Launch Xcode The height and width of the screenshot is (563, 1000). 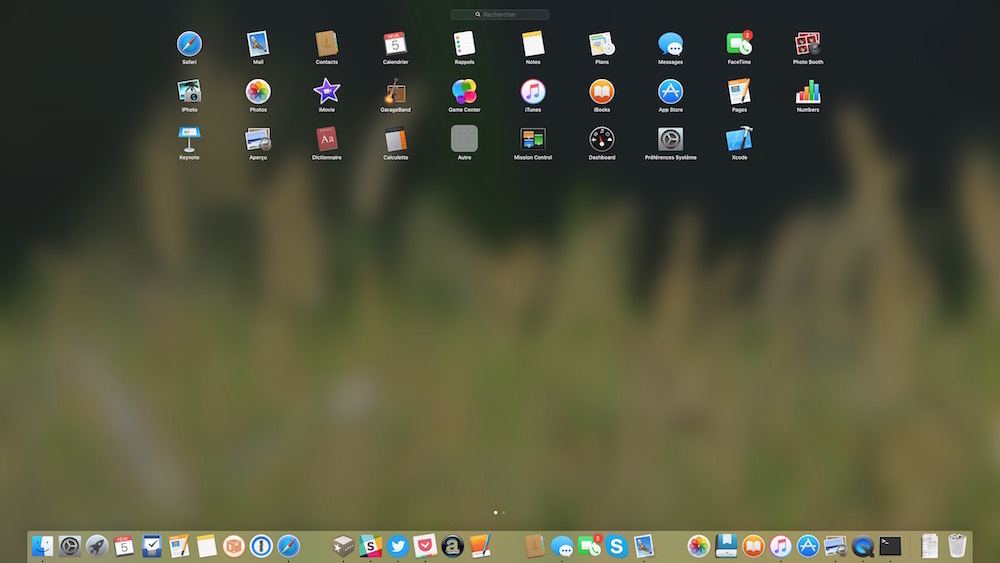pyautogui.click(x=739, y=140)
